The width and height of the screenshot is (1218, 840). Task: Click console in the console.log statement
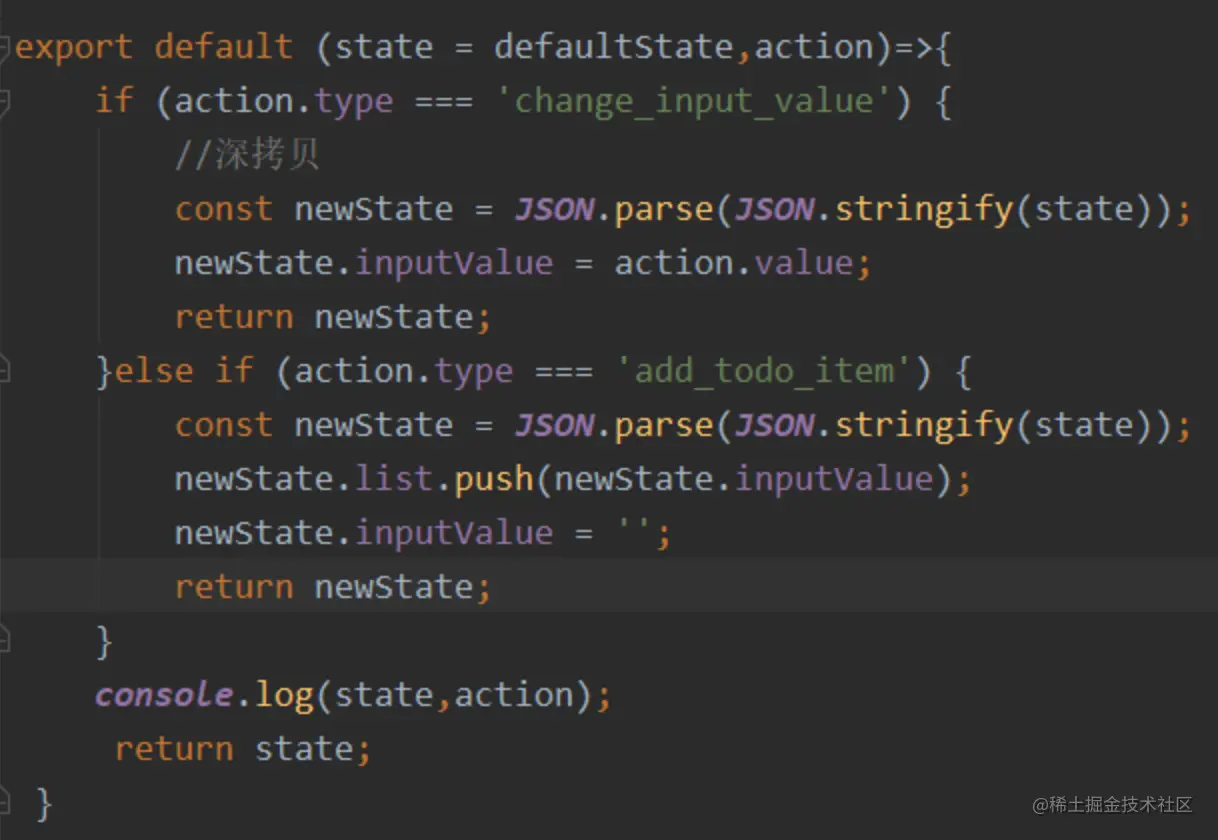click(164, 694)
